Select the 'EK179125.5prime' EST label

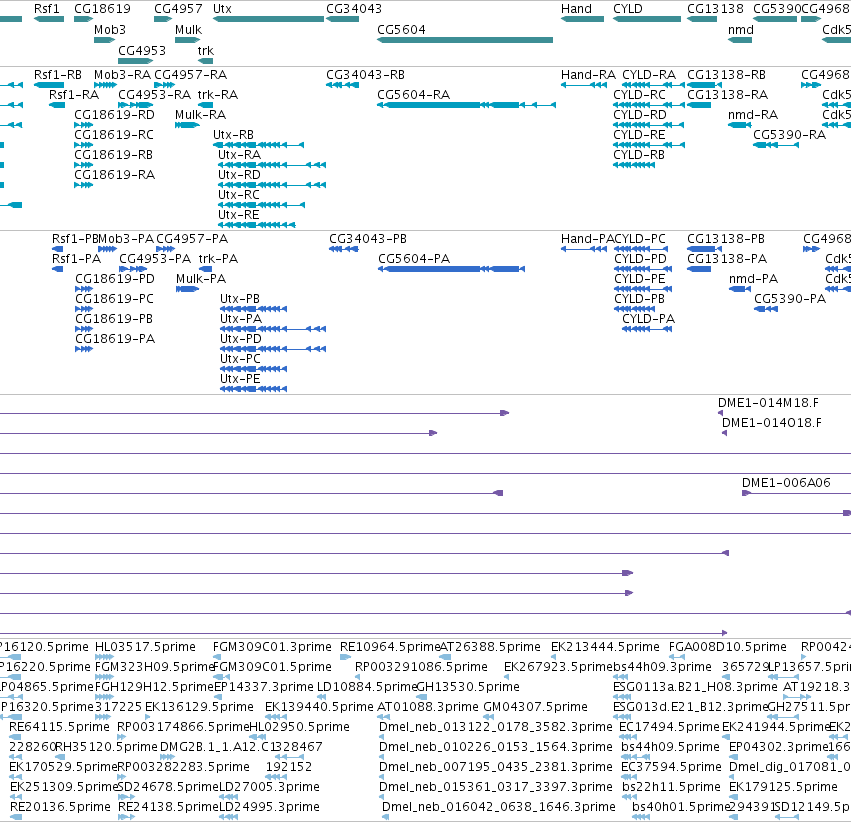tap(783, 787)
